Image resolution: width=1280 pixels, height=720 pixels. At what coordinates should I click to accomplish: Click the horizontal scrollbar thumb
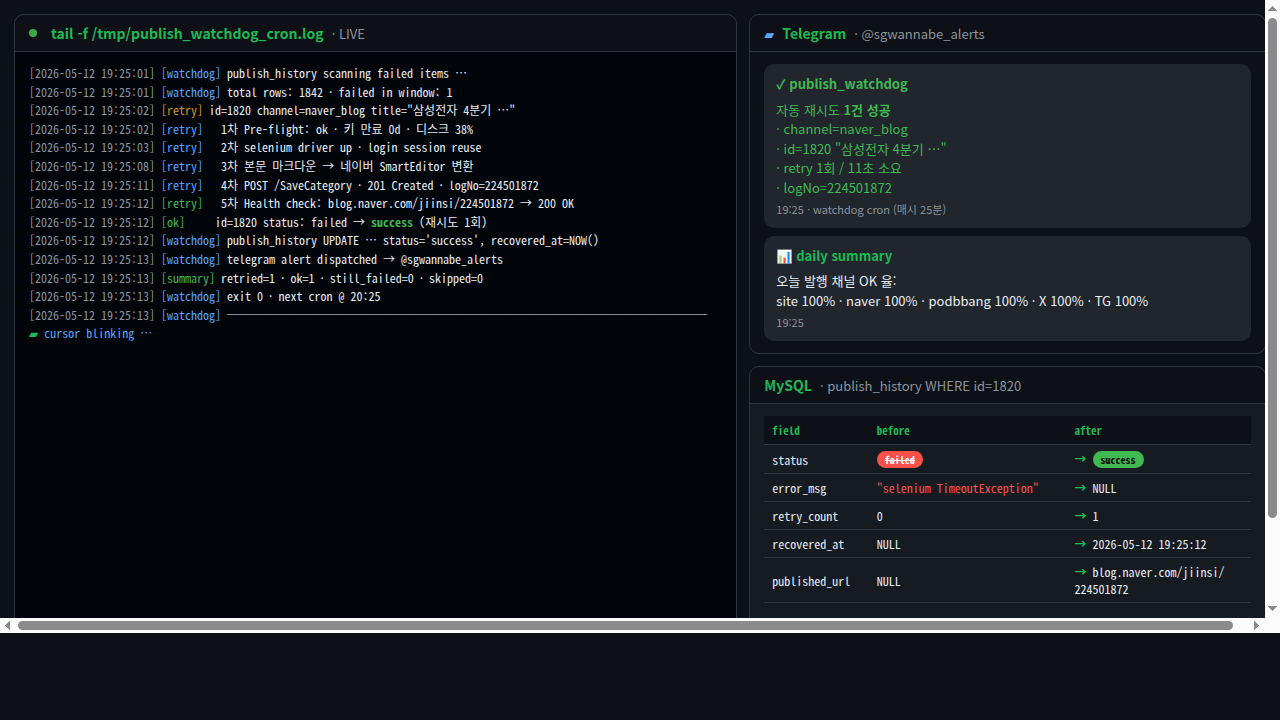625,625
